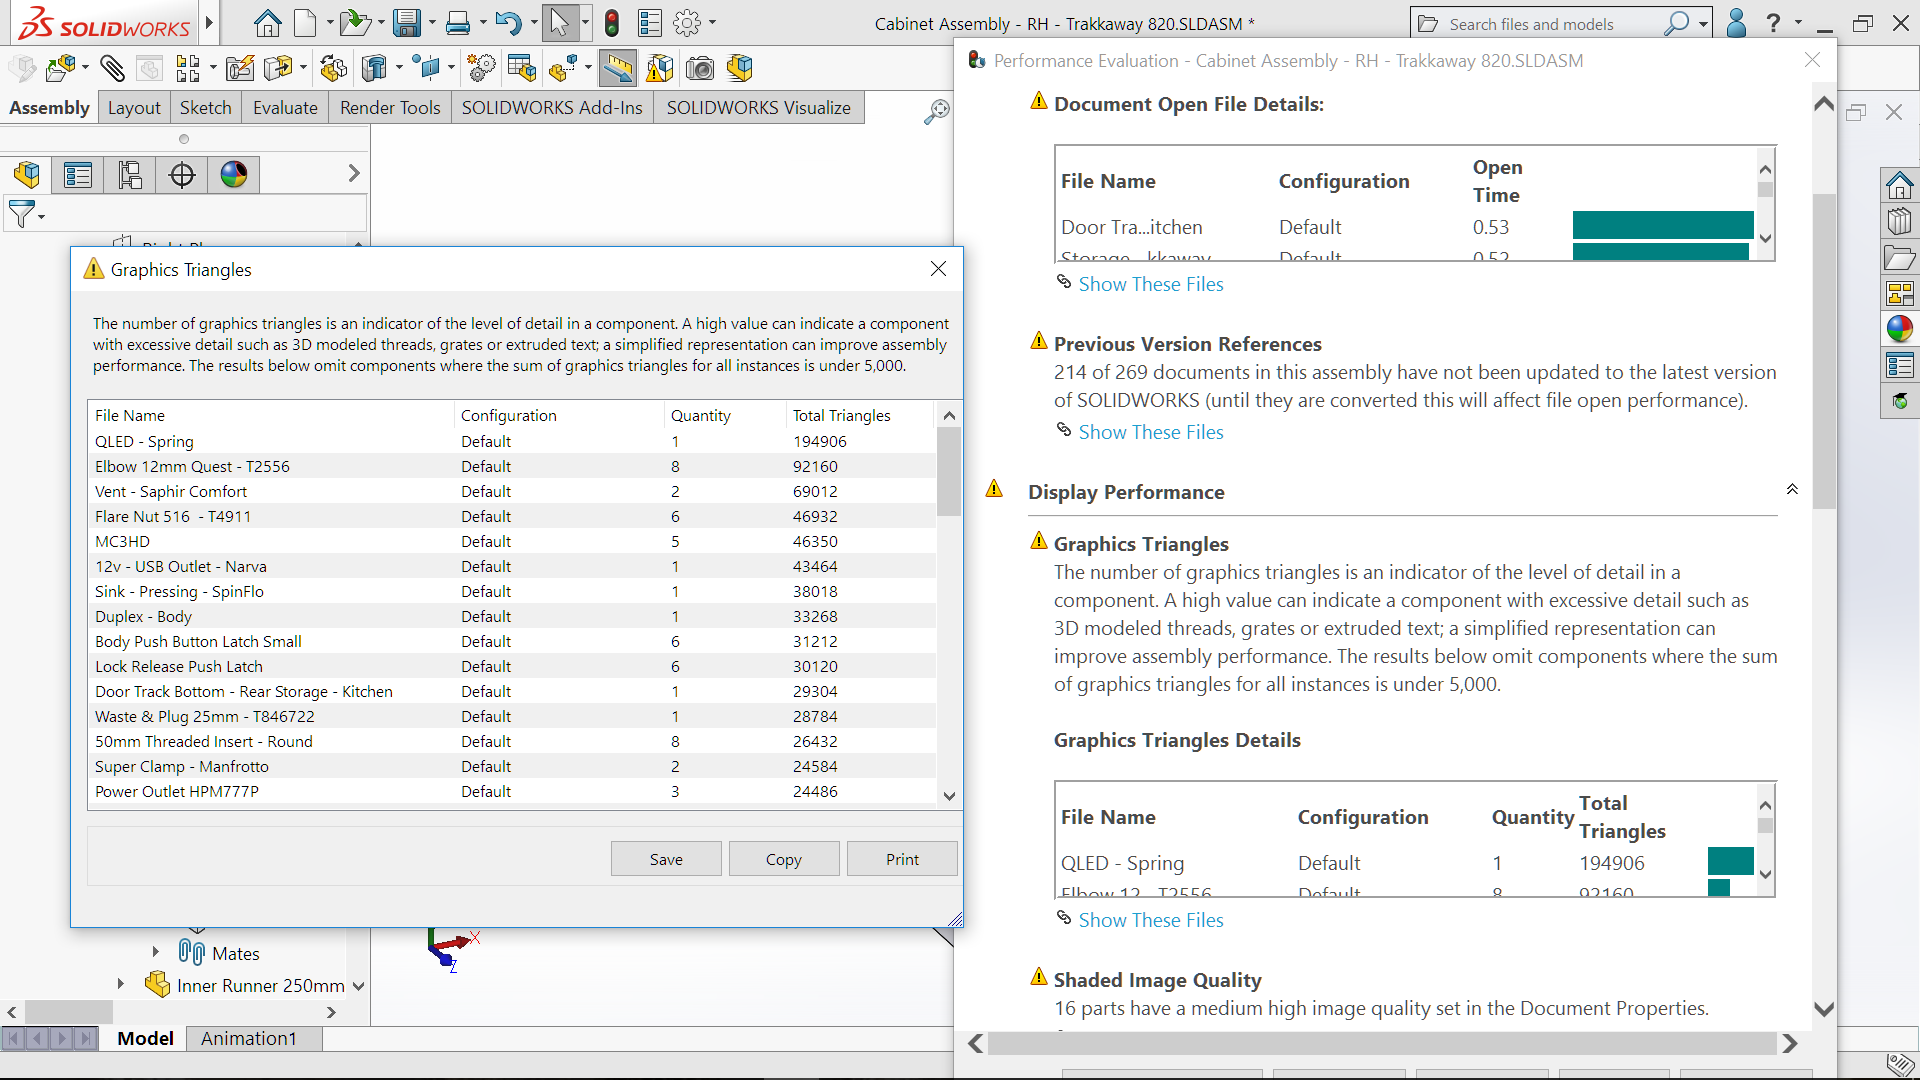Open the ConfigurationManager tab icon
Screen dimensions: 1920x1080
pyautogui.click(x=130, y=175)
